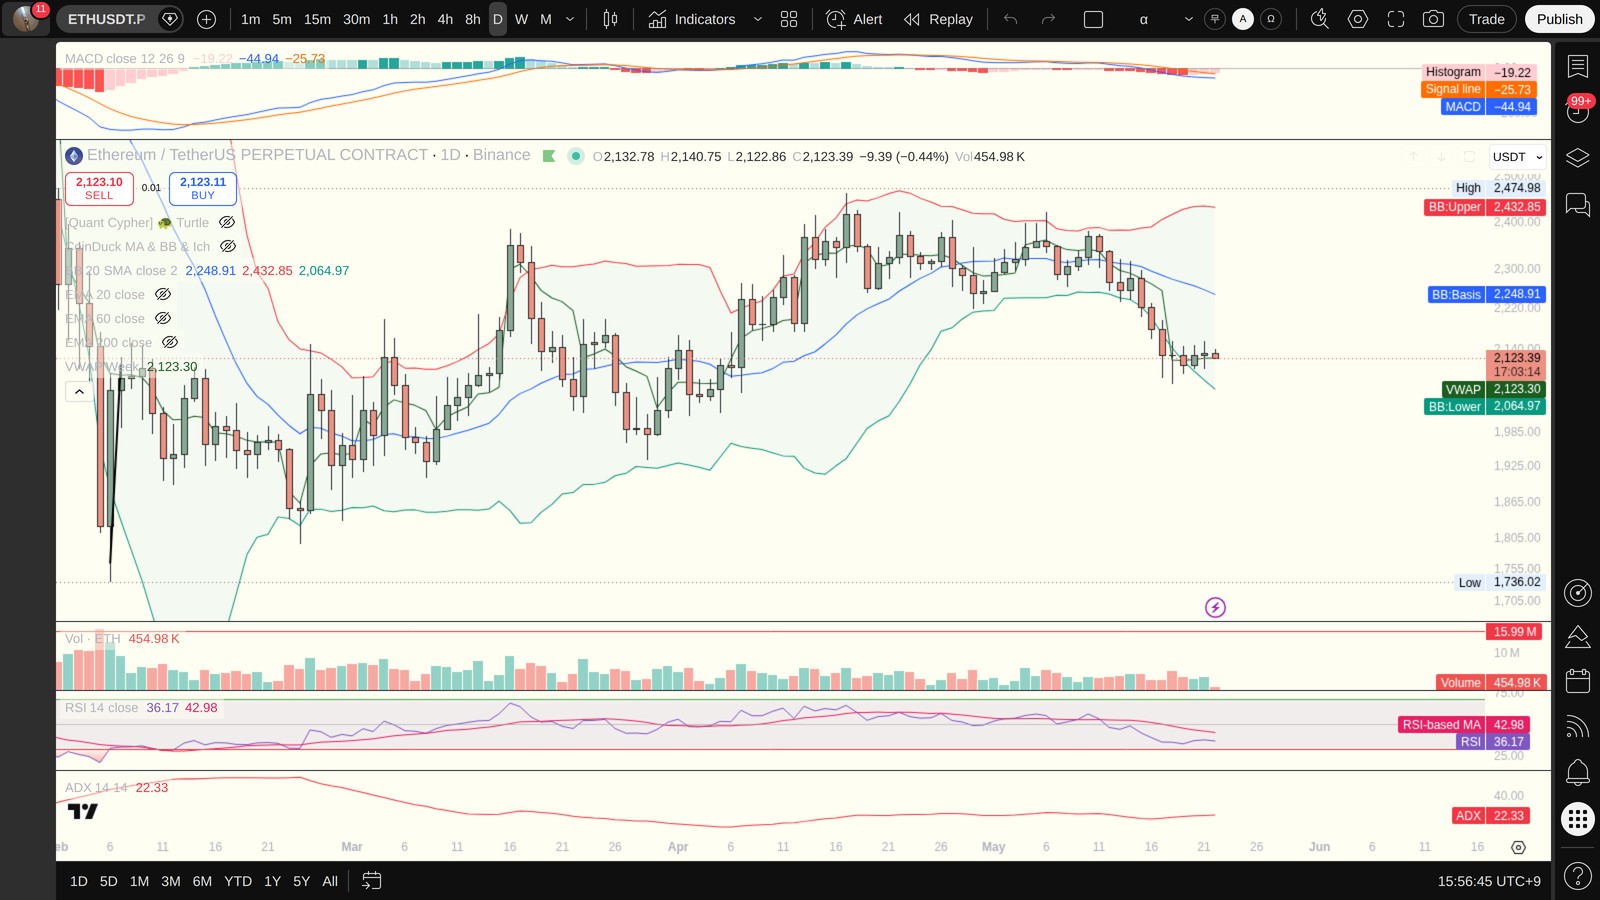Click the 2,123.10 SELL button

click(99, 188)
